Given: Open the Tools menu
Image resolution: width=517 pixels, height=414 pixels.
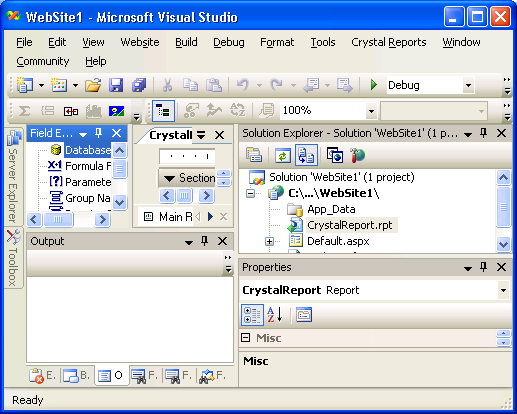Looking at the screenshot, I should pos(323,42).
